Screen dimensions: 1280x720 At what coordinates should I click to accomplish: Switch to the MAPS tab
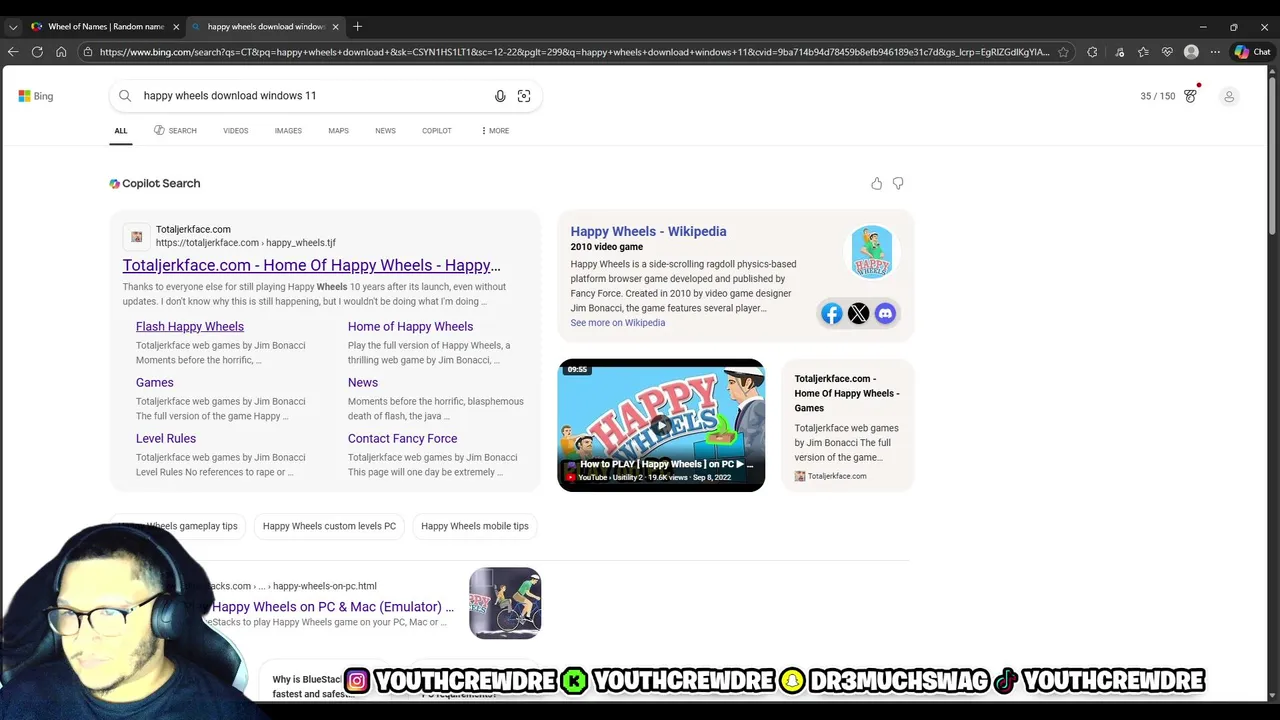tap(339, 131)
